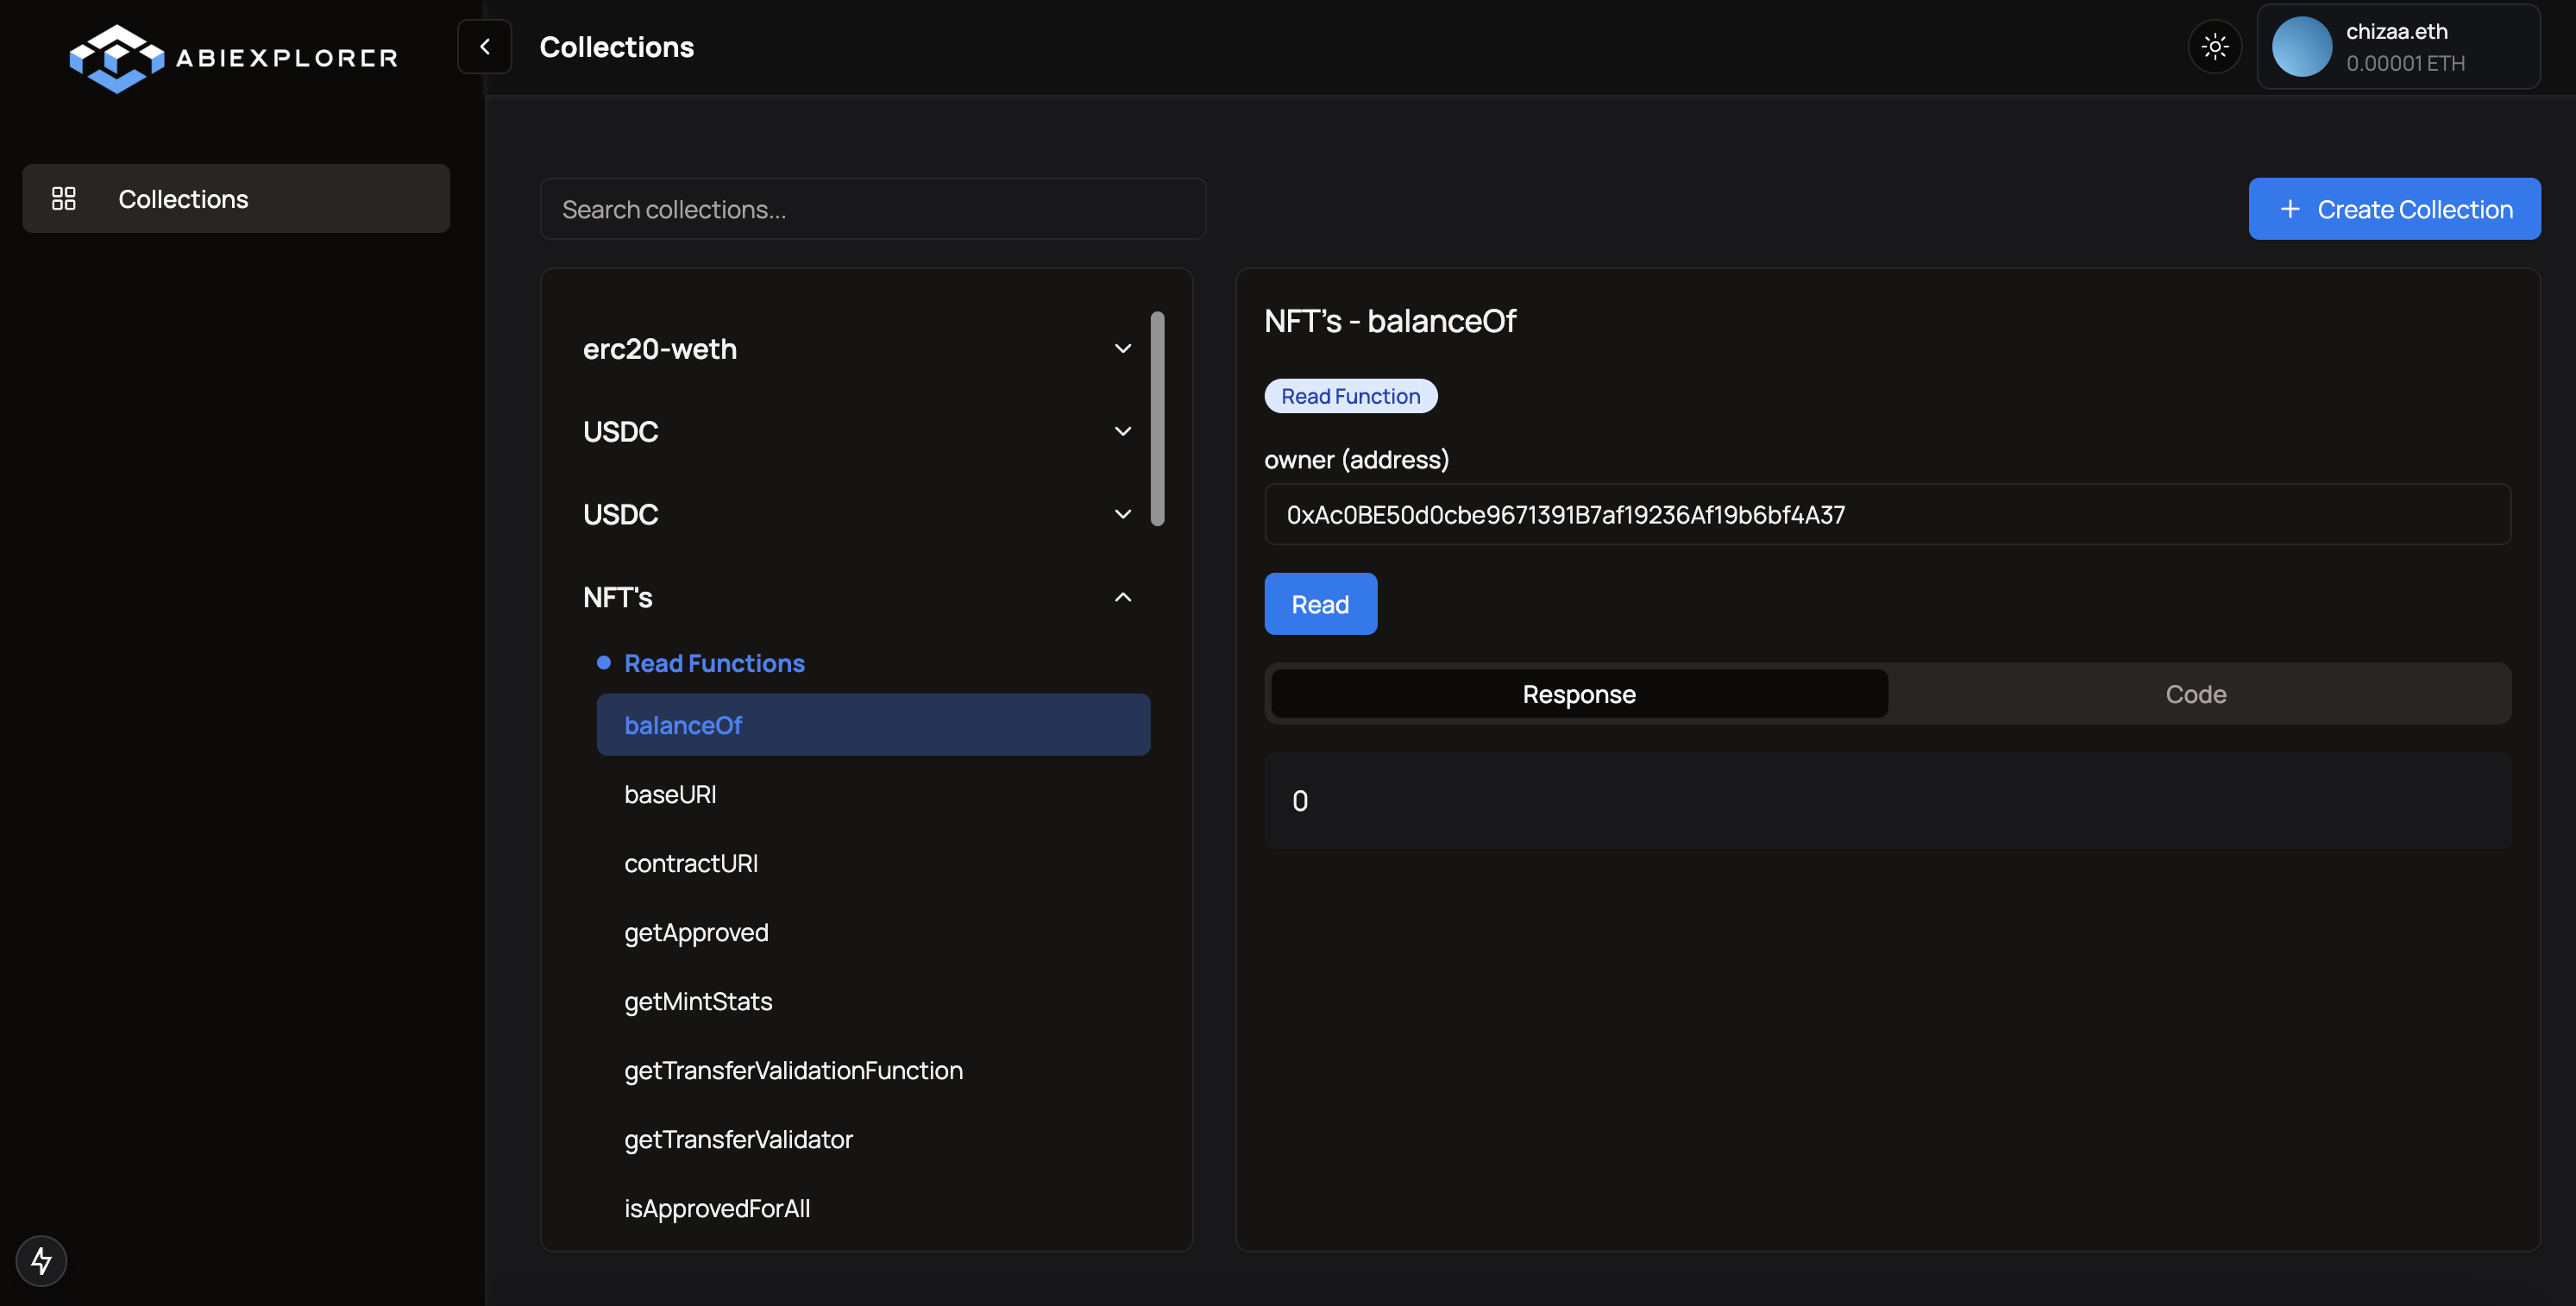
Task: Collapse the NFT's collection chevron
Action: (x=1123, y=597)
